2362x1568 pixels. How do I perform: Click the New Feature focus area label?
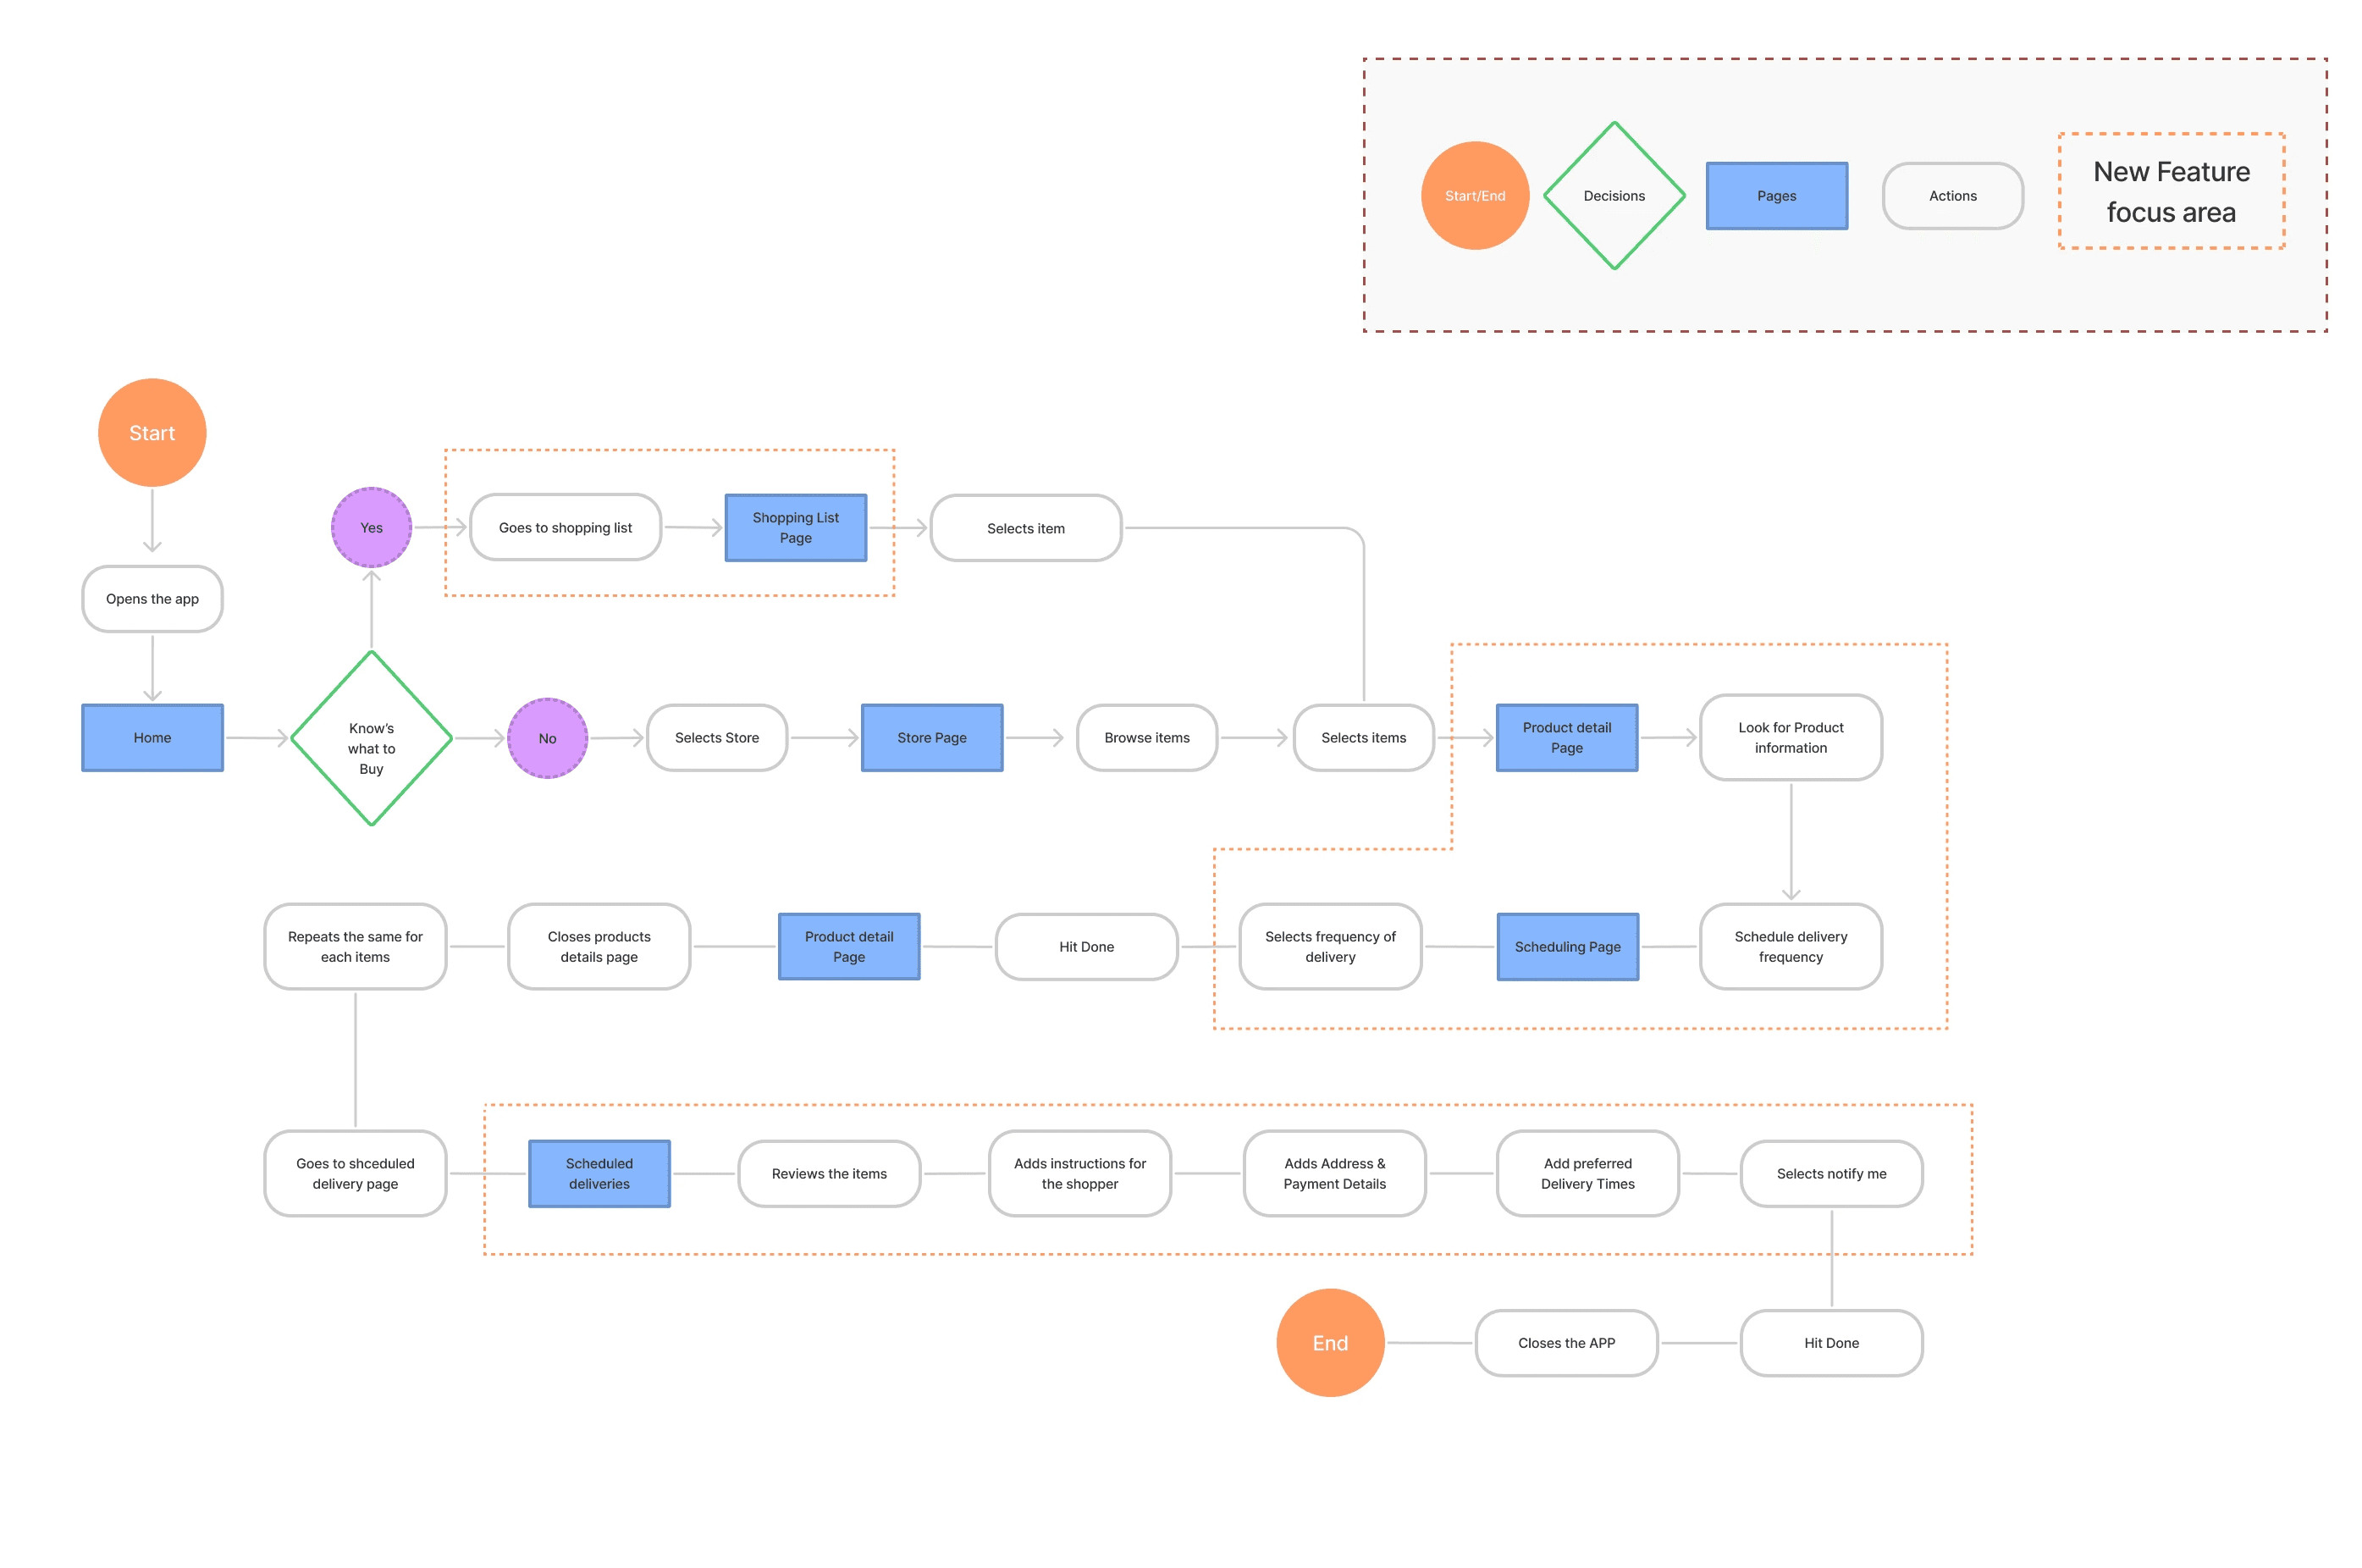point(2170,191)
